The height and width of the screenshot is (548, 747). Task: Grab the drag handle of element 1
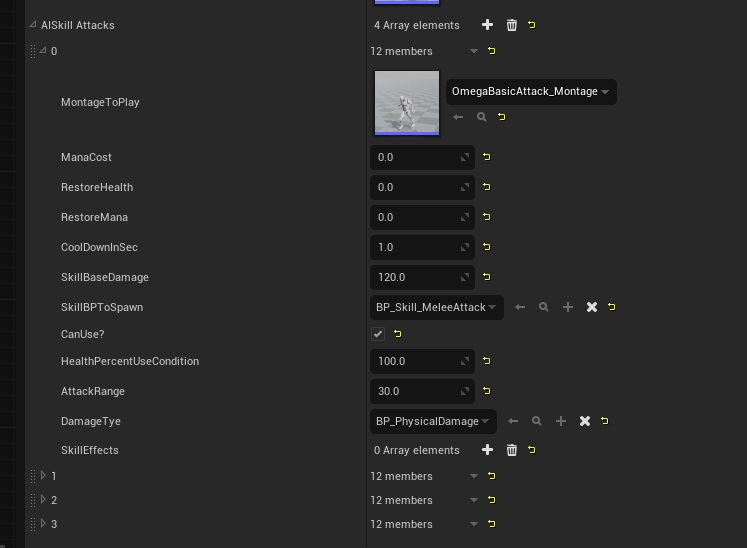[33, 476]
